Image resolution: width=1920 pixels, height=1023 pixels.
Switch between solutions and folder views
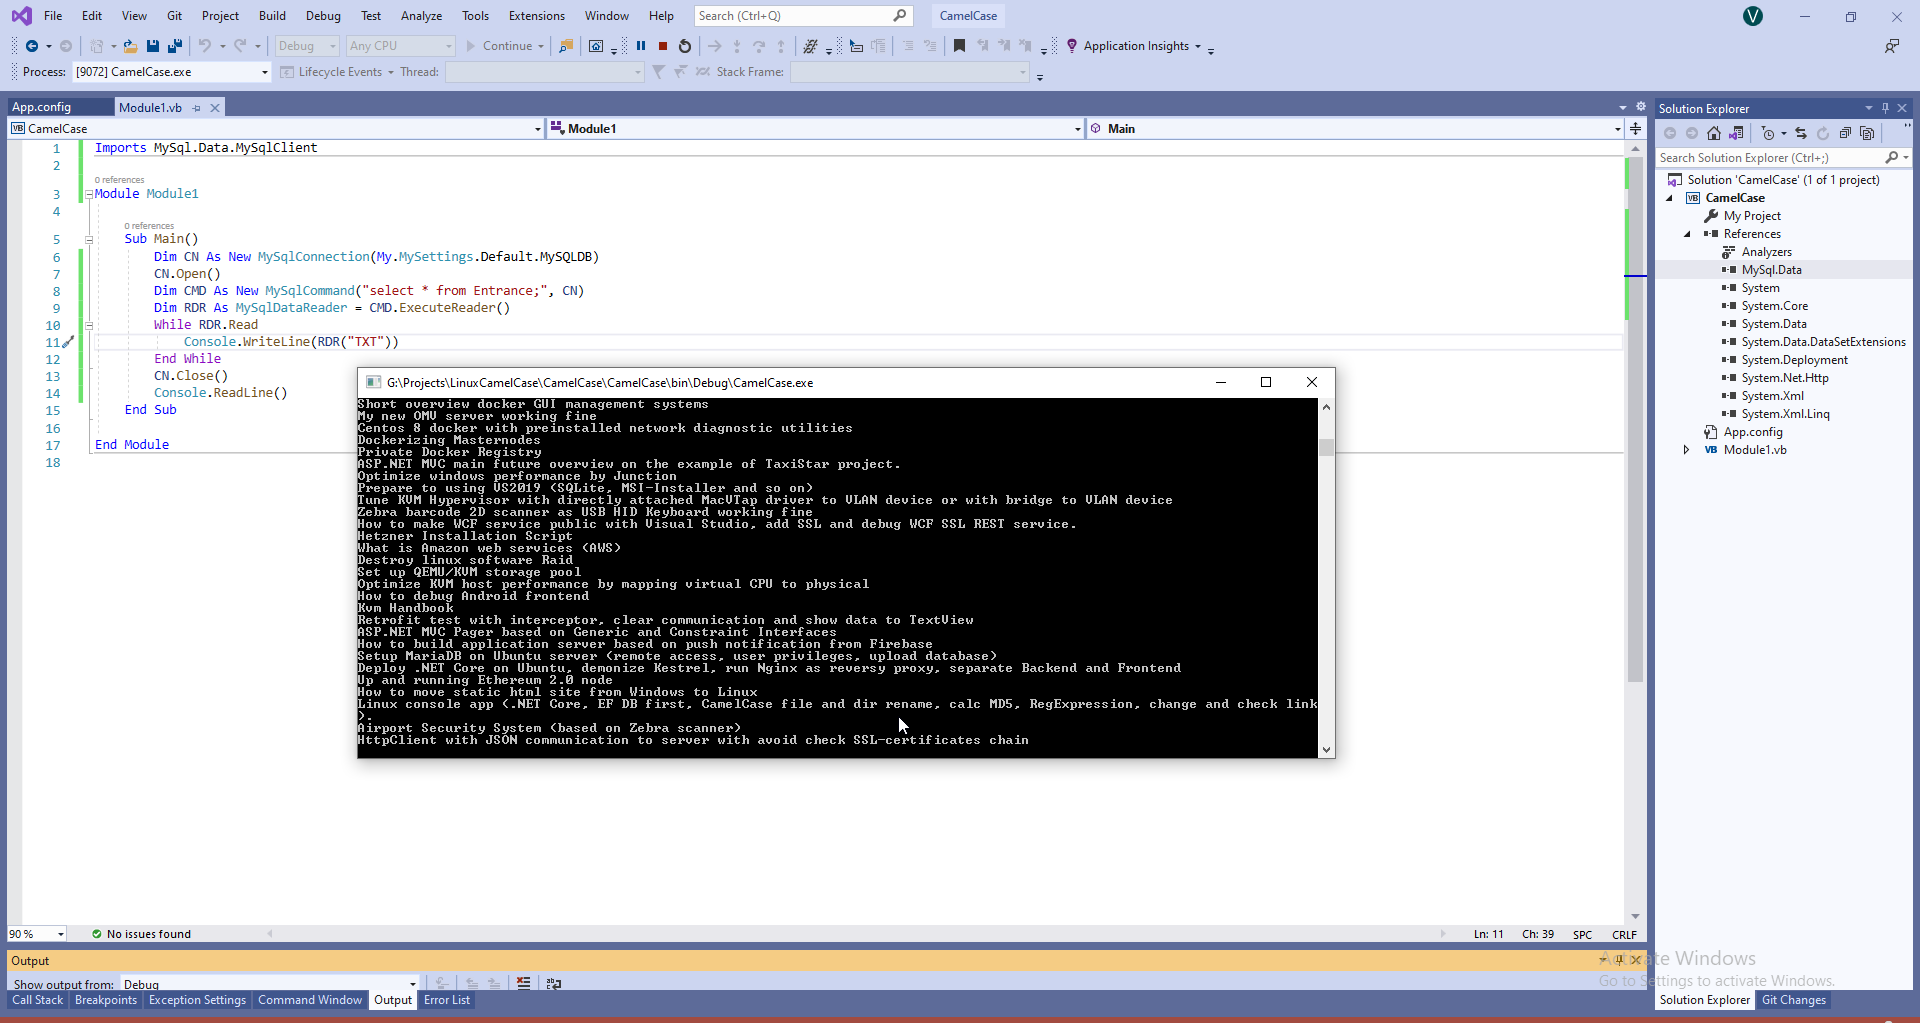pos(1737,133)
